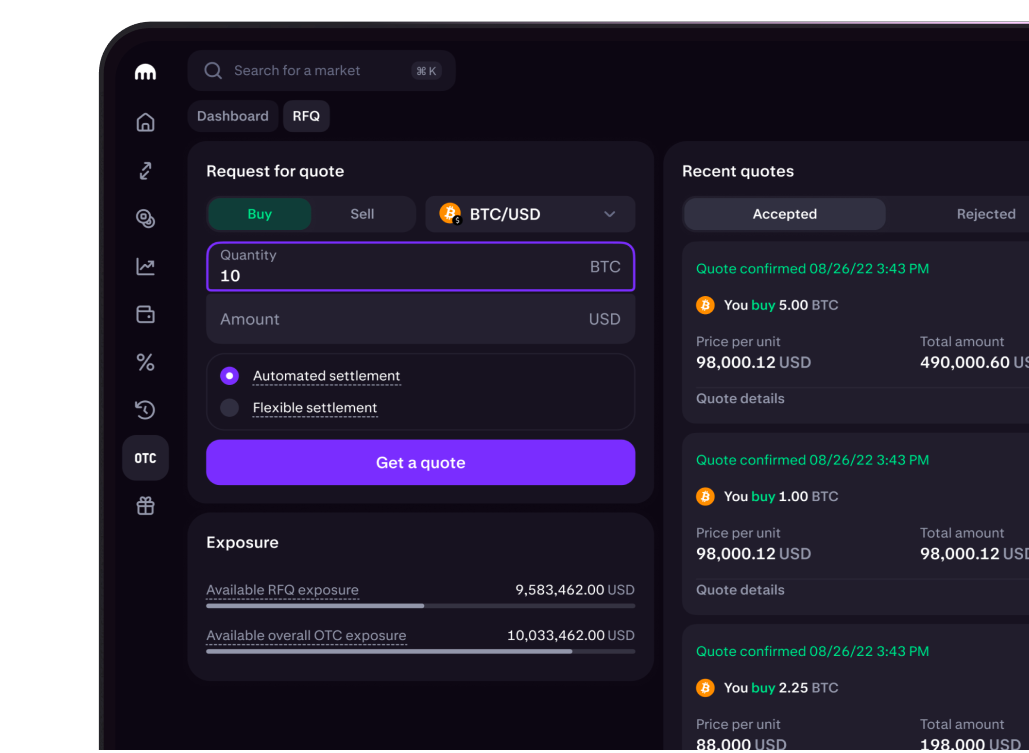Open the gift rewards icon in sidebar
The height and width of the screenshot is (753, 1029).
(145, 506)
